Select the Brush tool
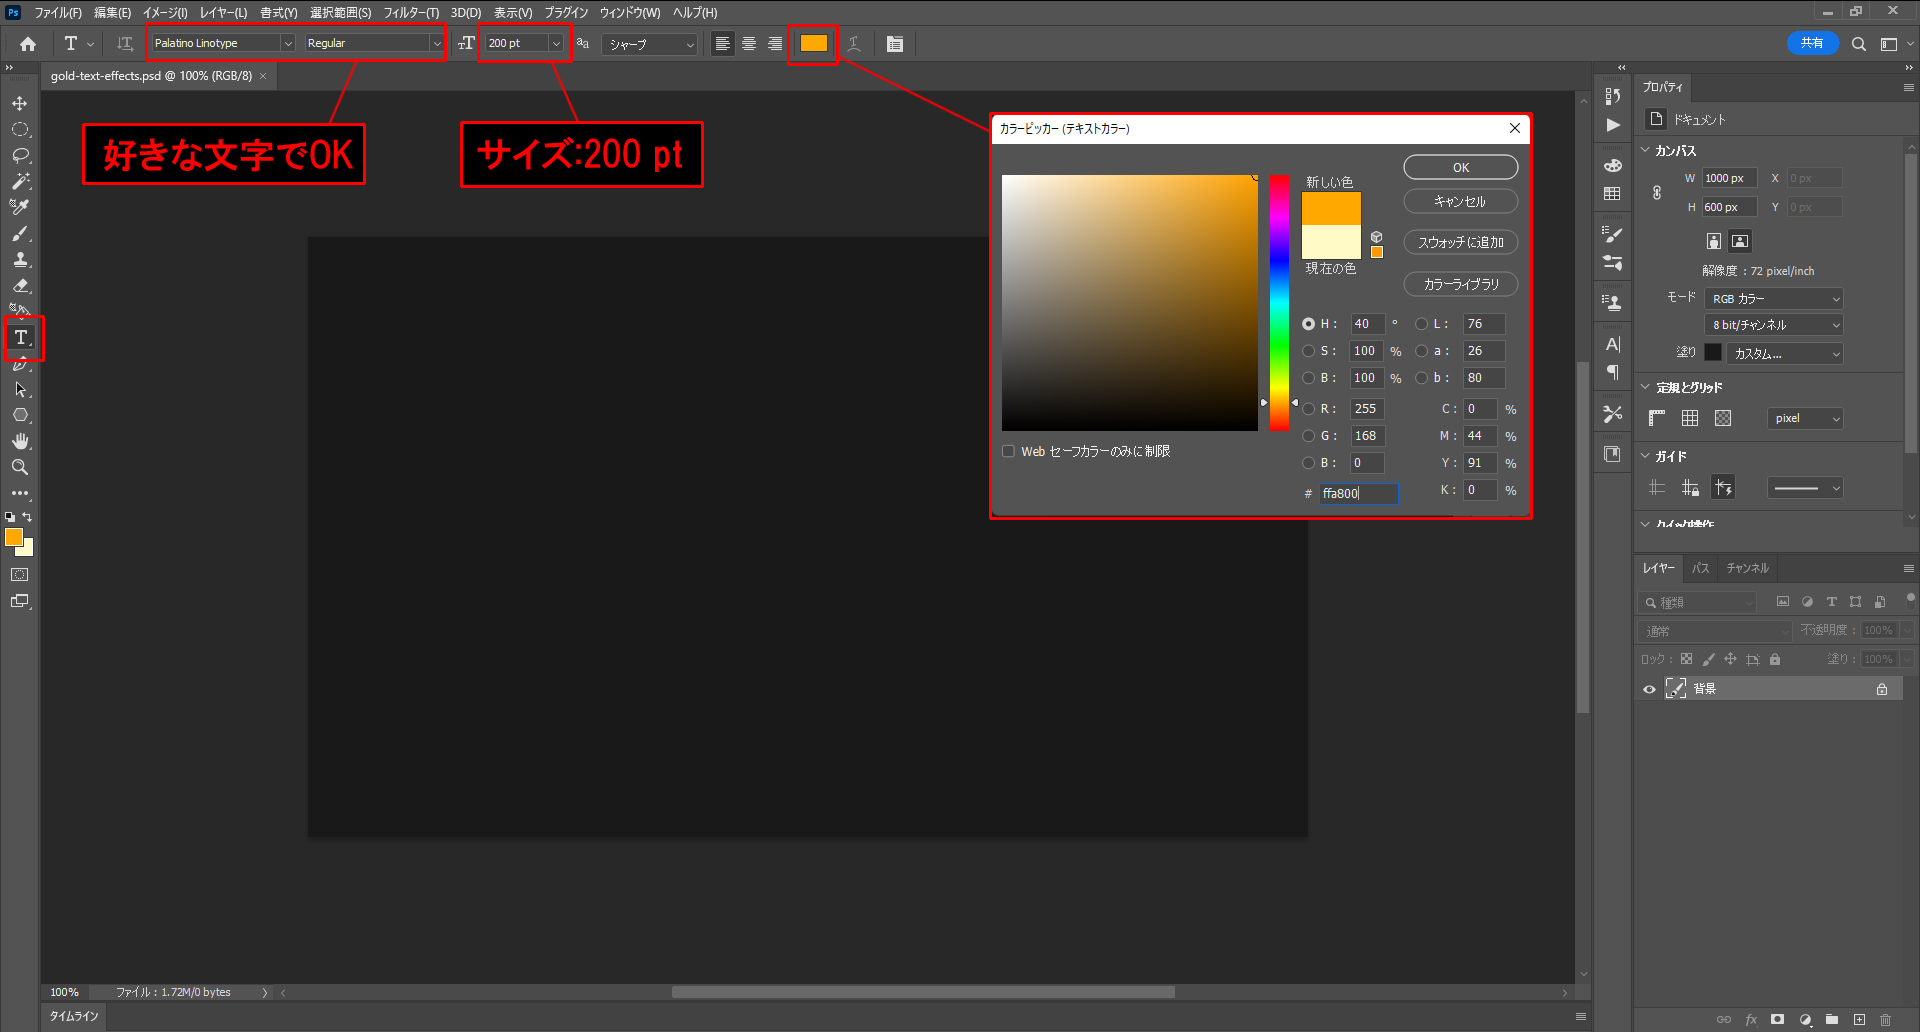Image resolution: width=1920 pixels, height=1032 pixels. point(20,234)
